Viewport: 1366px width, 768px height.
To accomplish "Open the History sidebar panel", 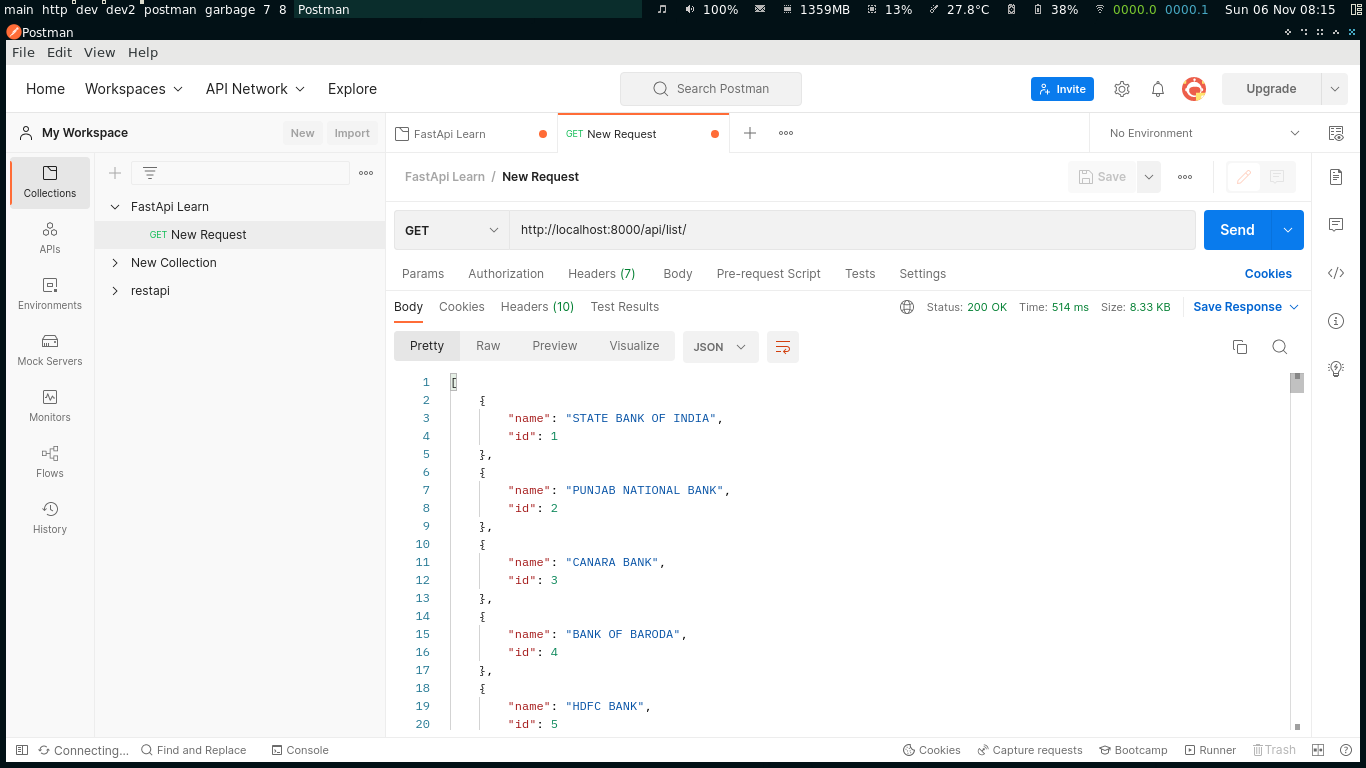I will click(50, 518).
